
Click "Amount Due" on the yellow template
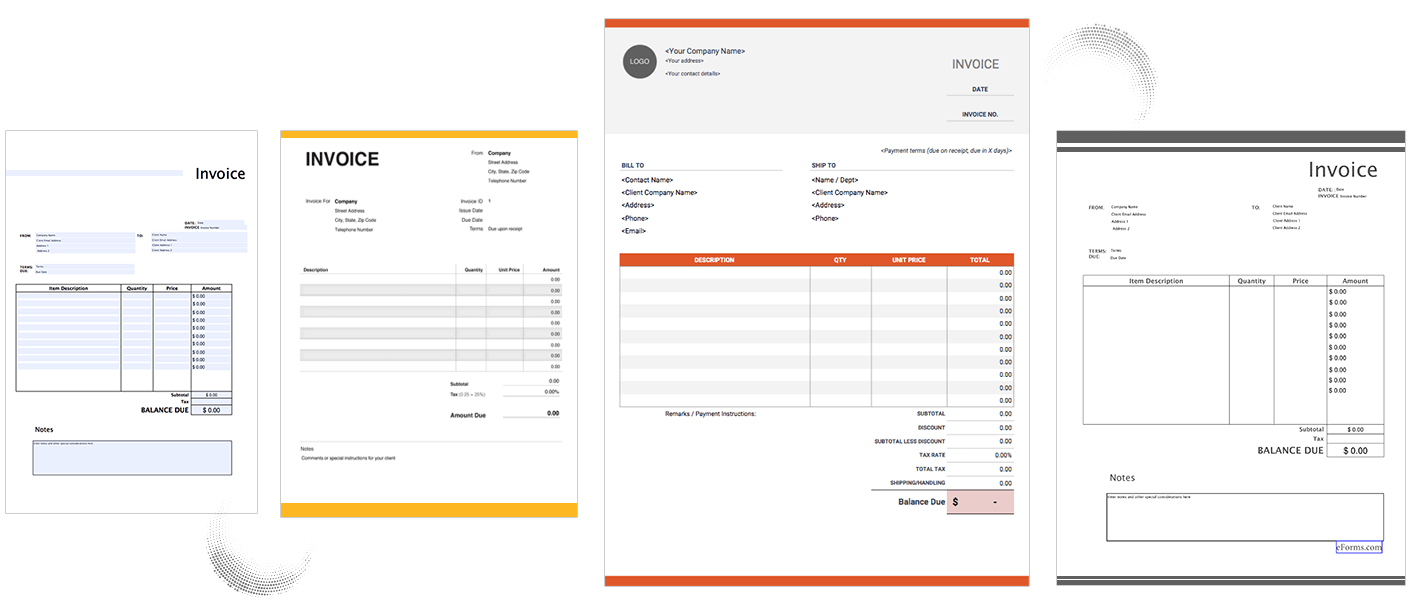click(468, 415)
